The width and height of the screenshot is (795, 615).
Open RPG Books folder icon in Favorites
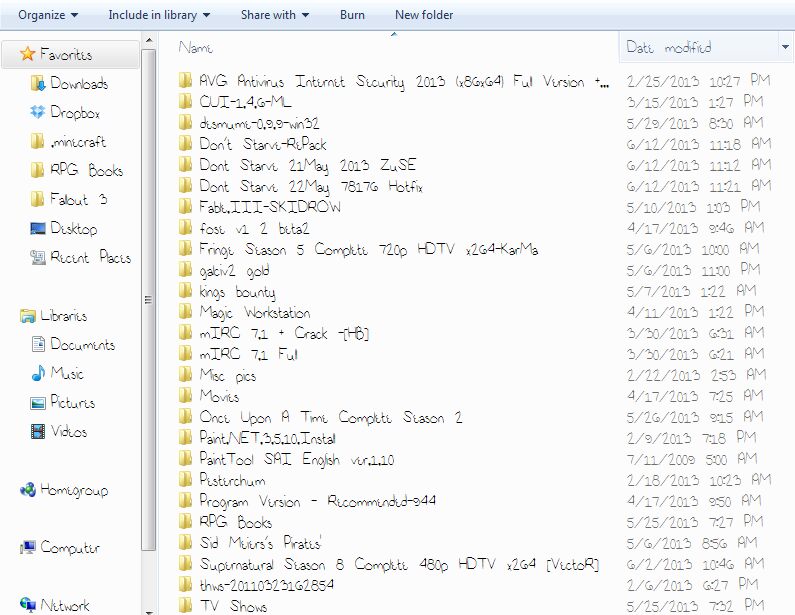(x=38, y=170)
